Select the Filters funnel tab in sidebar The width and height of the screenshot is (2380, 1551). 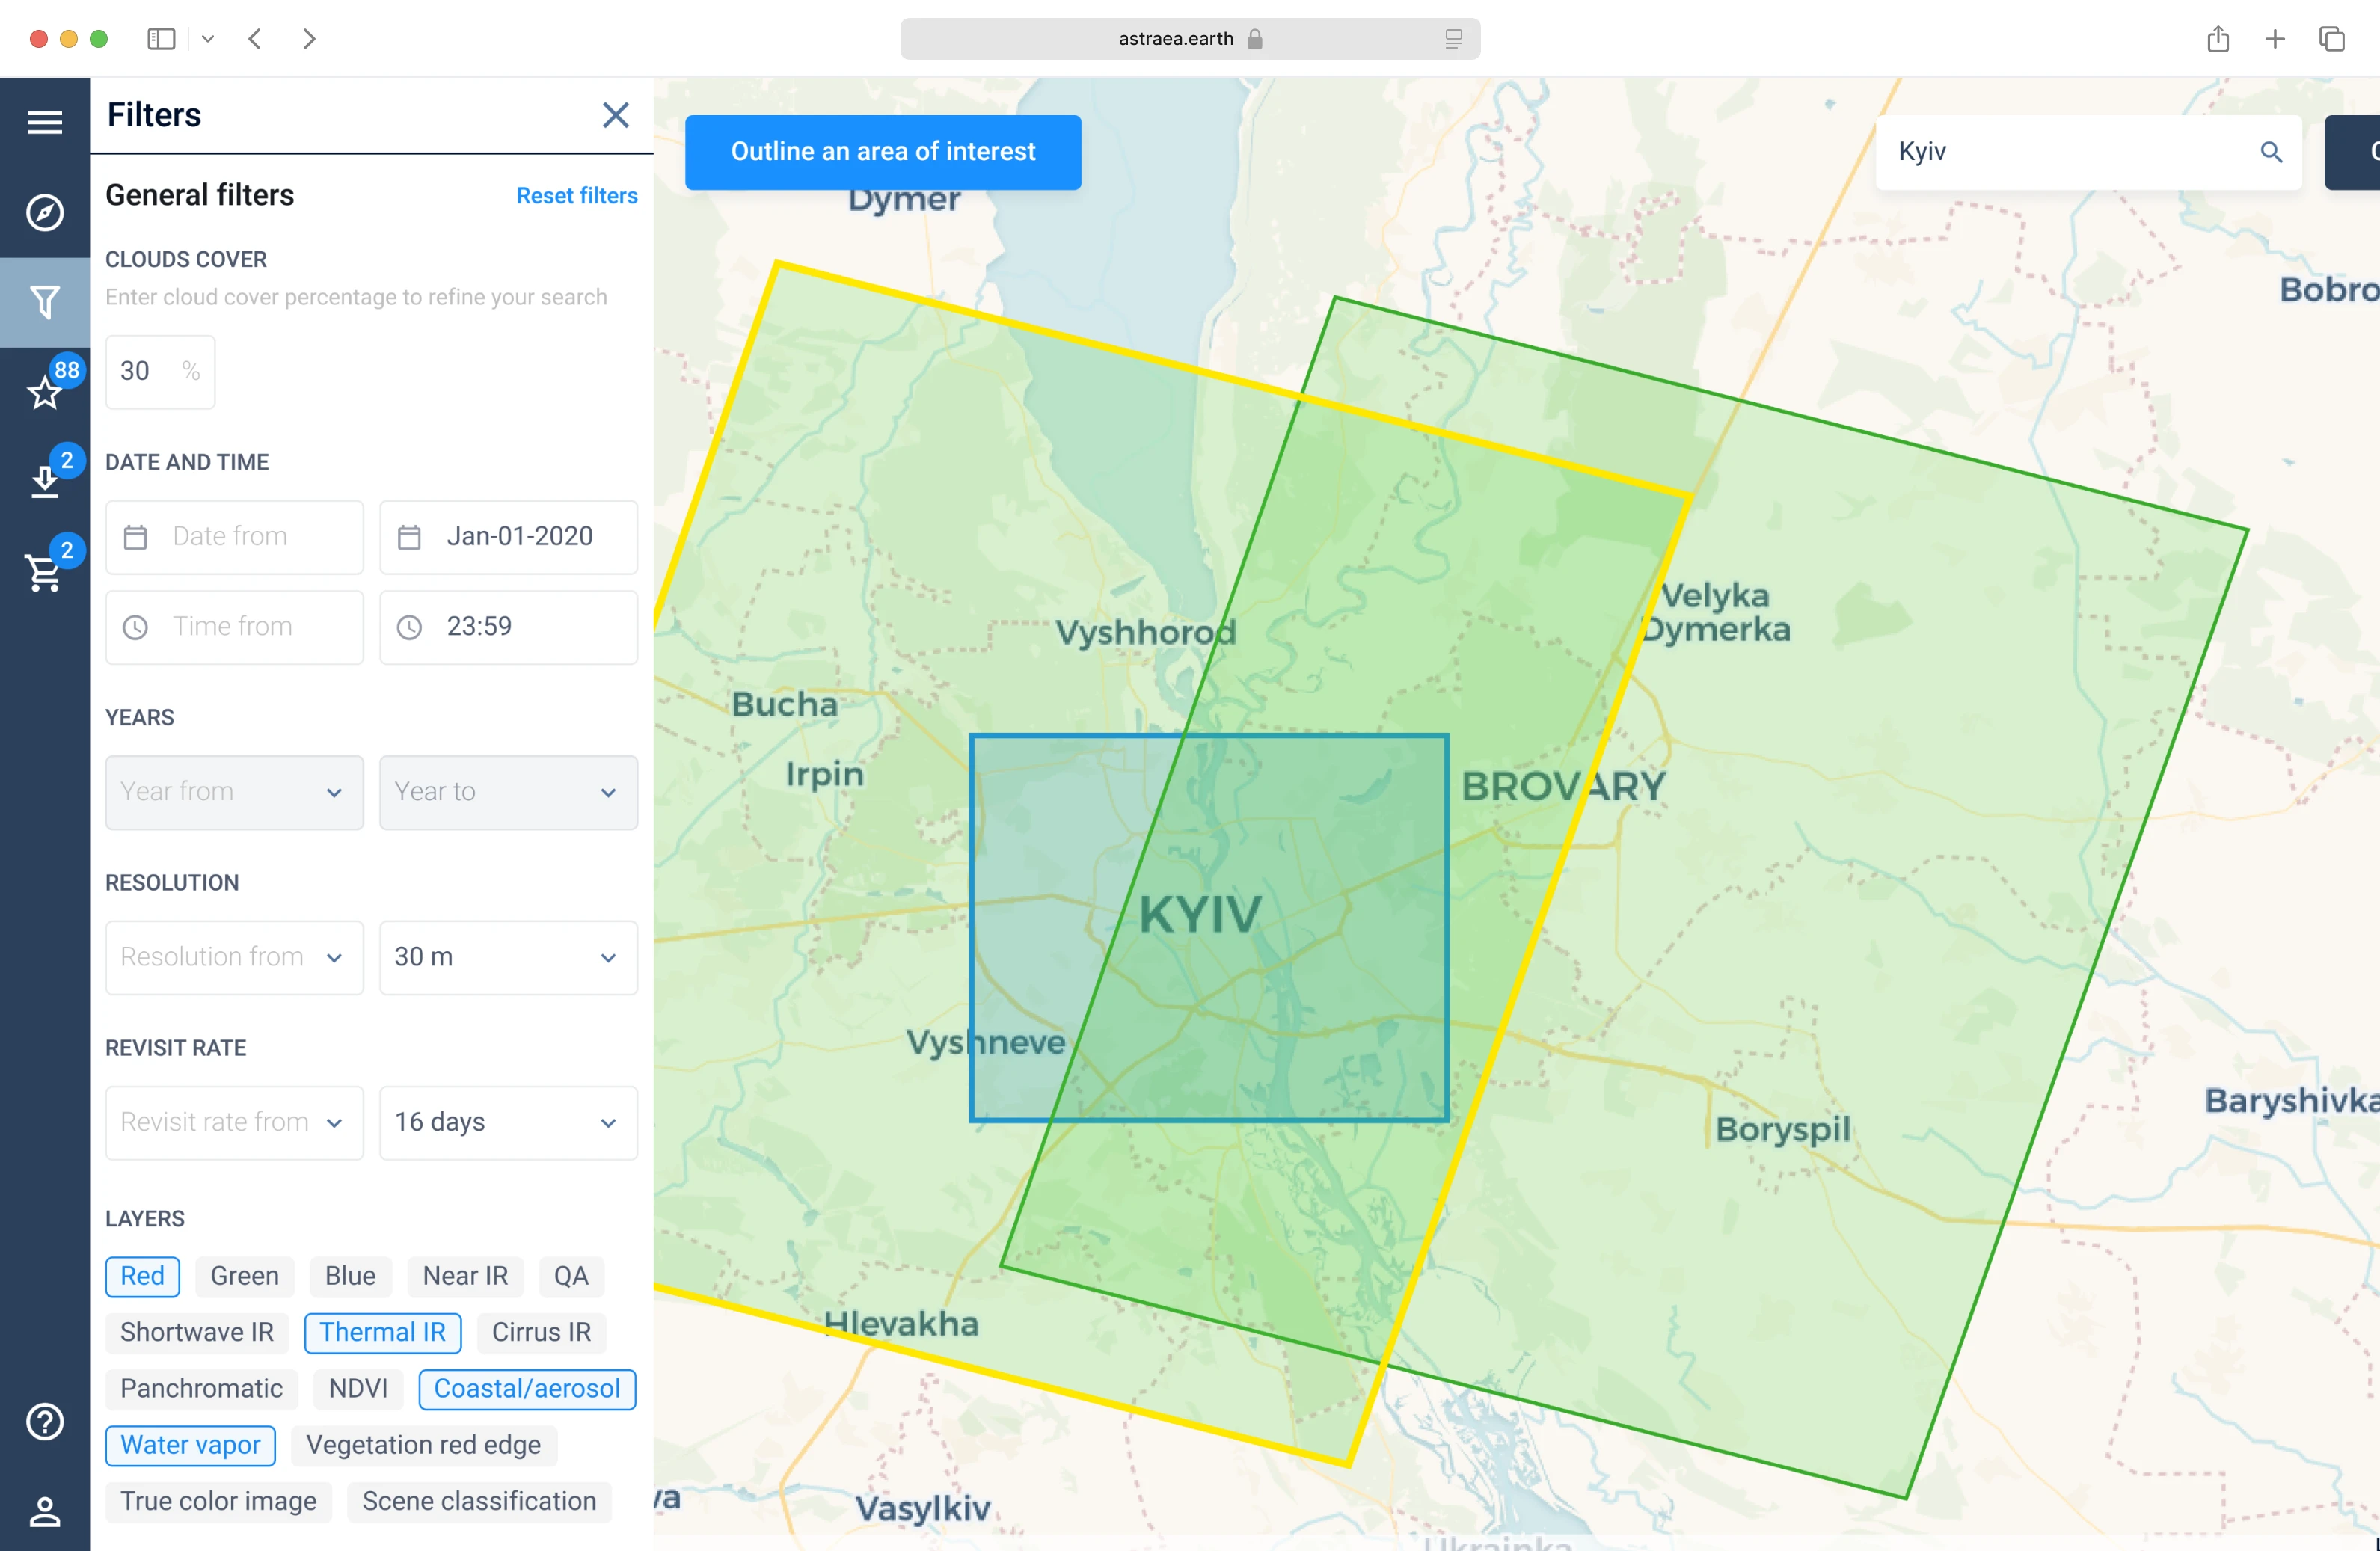click(44, 302)
